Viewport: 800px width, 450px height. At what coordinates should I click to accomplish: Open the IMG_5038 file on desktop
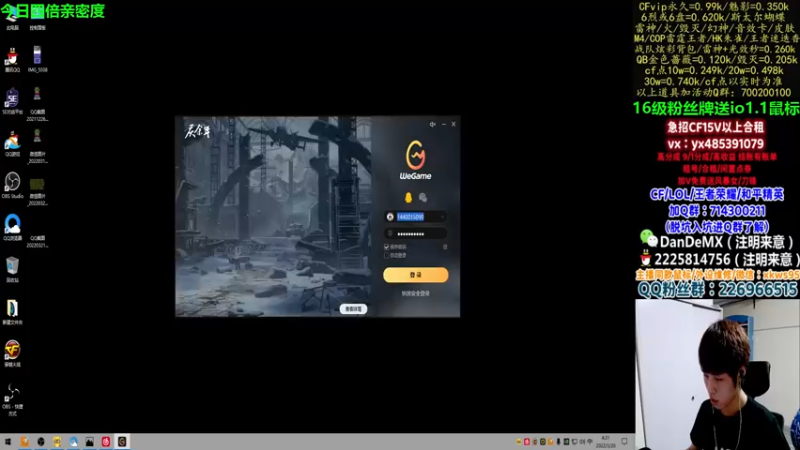click(37, 59)
